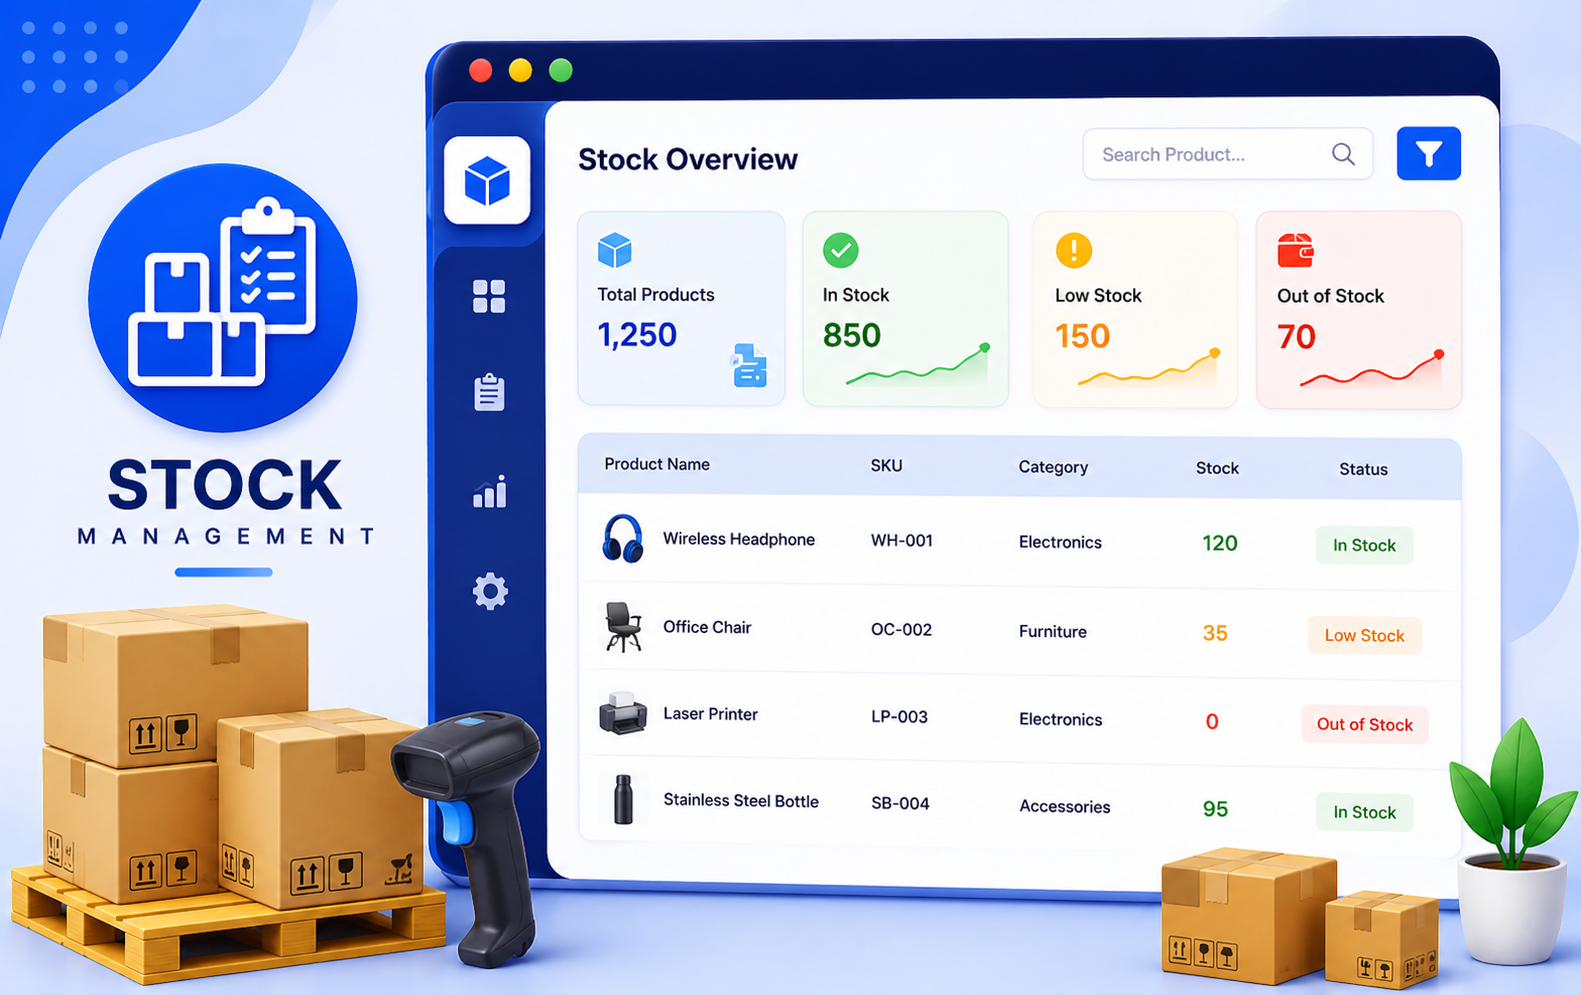Click the Low Stock card label
The image size is (1581, 995).
[x=1098, y=296]
